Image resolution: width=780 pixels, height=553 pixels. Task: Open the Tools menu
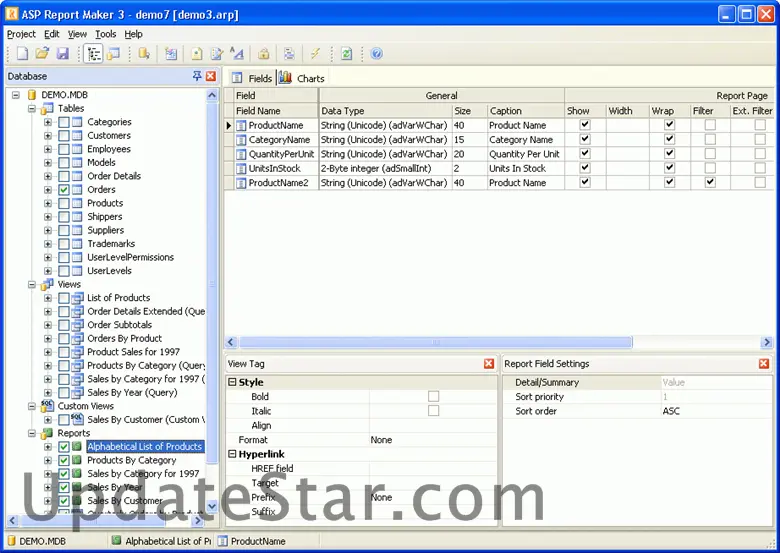pos(105,34)
